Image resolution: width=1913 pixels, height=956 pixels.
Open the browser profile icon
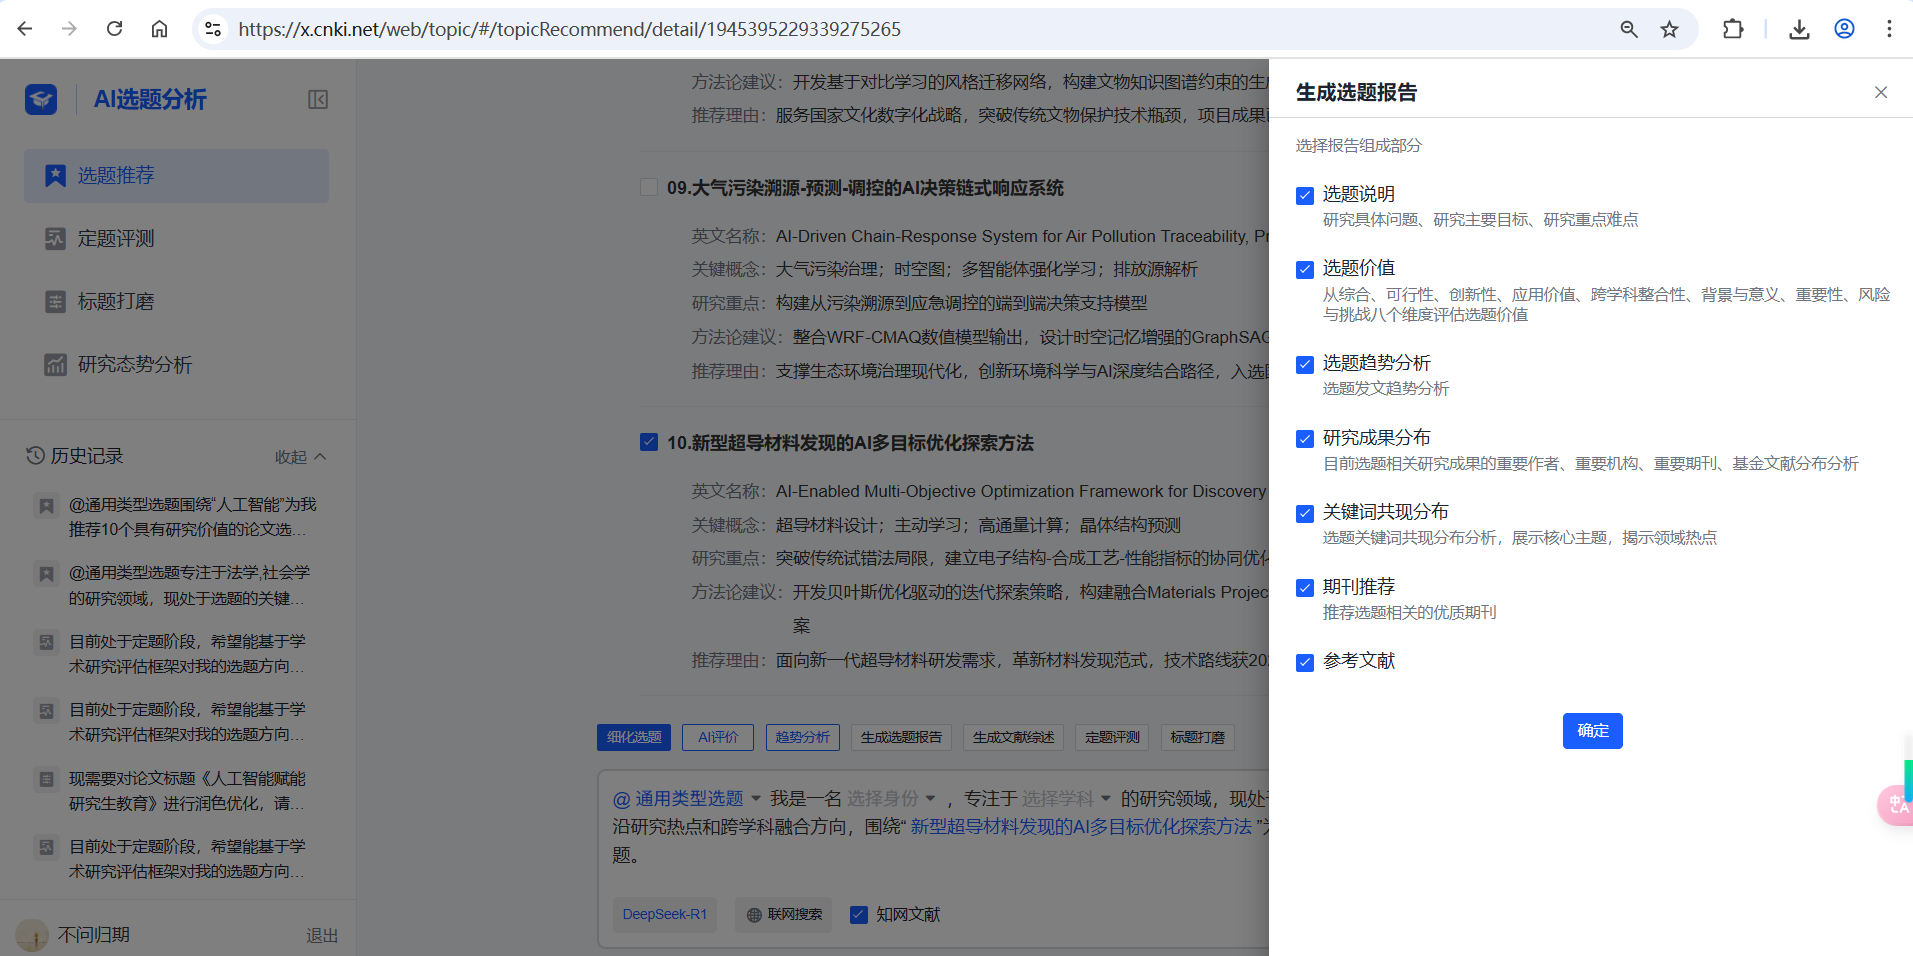(x=1844, y=29)
